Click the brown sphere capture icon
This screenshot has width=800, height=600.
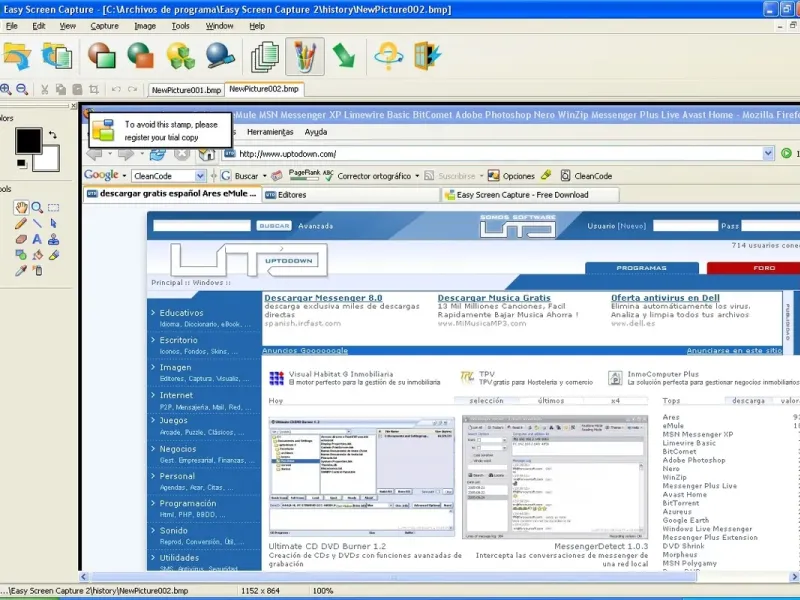102,56
